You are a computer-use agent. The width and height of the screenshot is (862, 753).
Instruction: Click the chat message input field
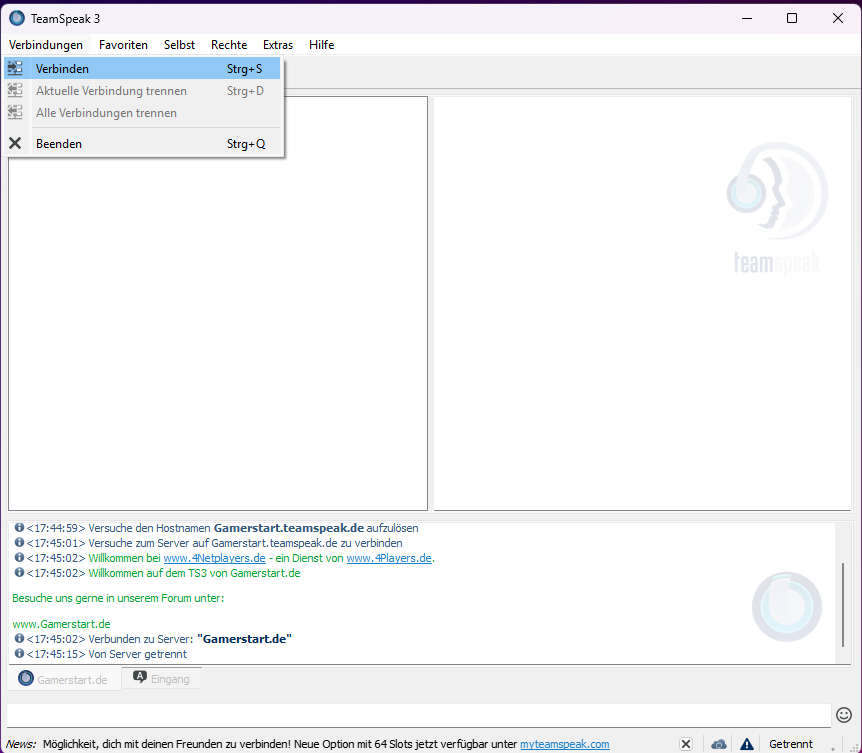418,715
